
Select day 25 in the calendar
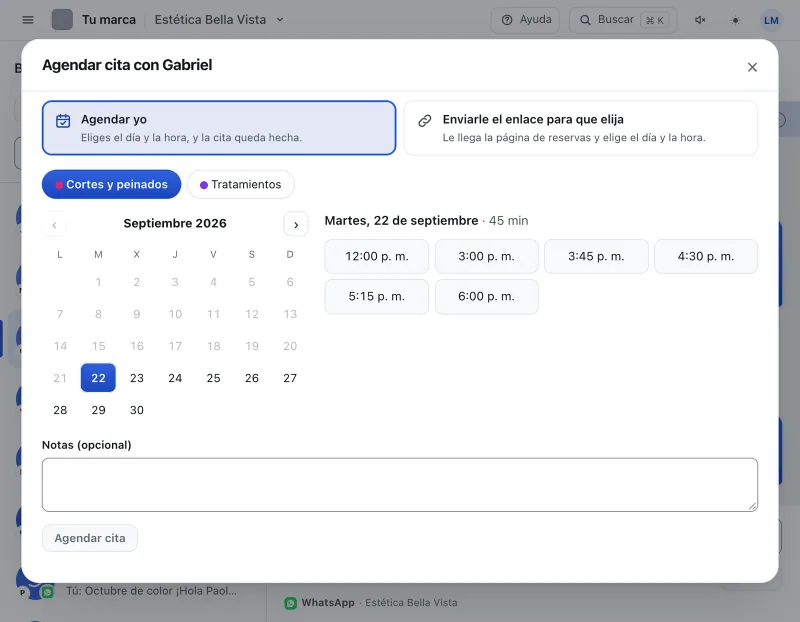tap(213, 378)
